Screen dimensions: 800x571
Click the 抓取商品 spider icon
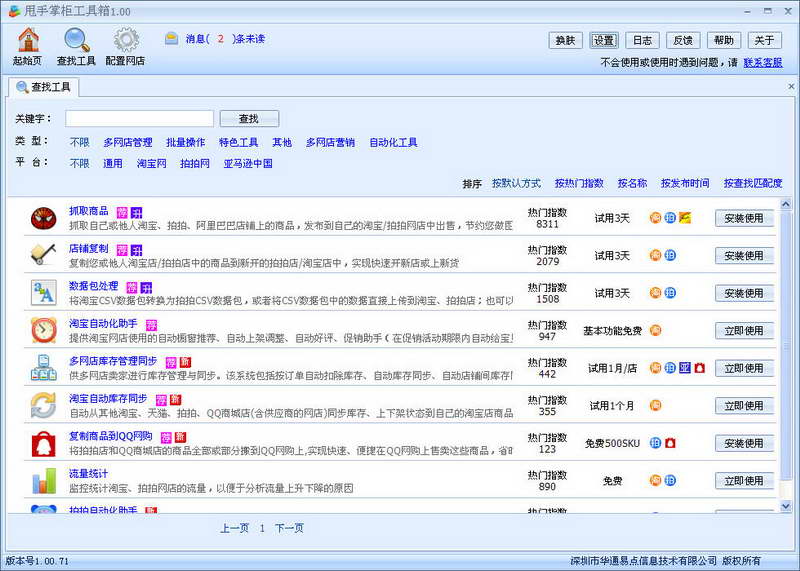pos(43,218)
